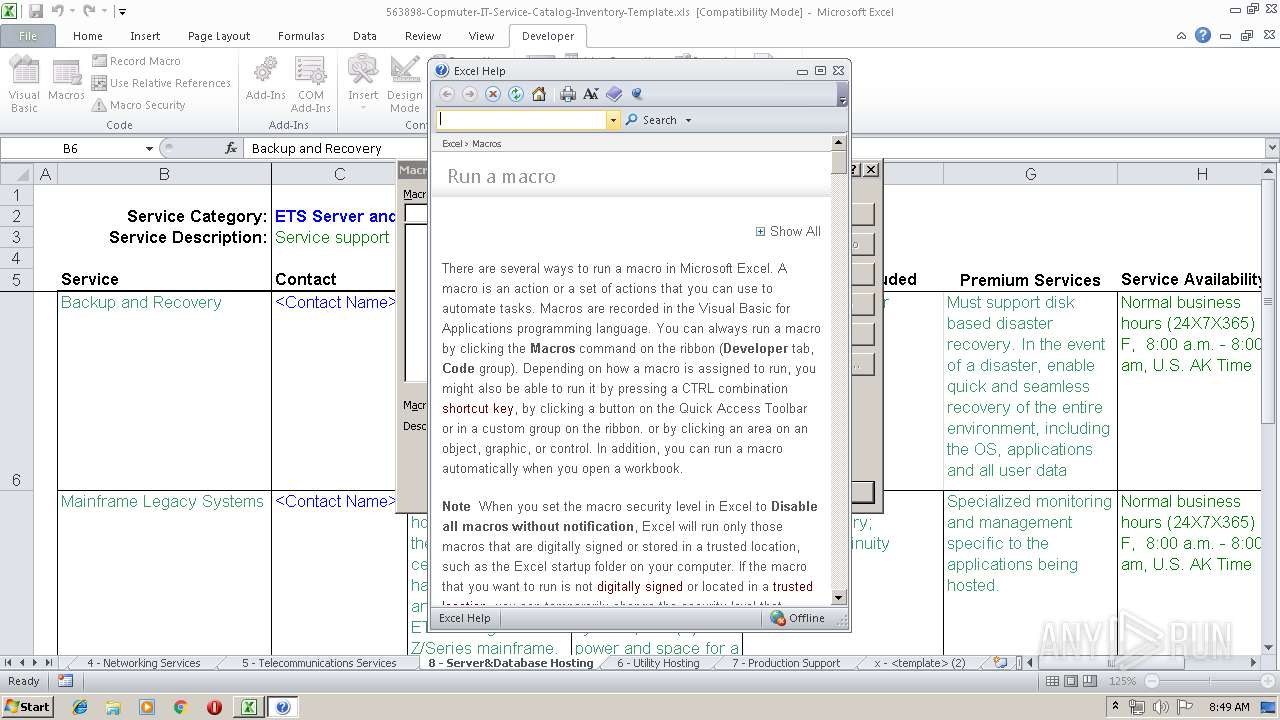Print the Excel Help topic
Image resolution: width=1280 pixels, height=720 pixels.
click(x=568, y=94)
